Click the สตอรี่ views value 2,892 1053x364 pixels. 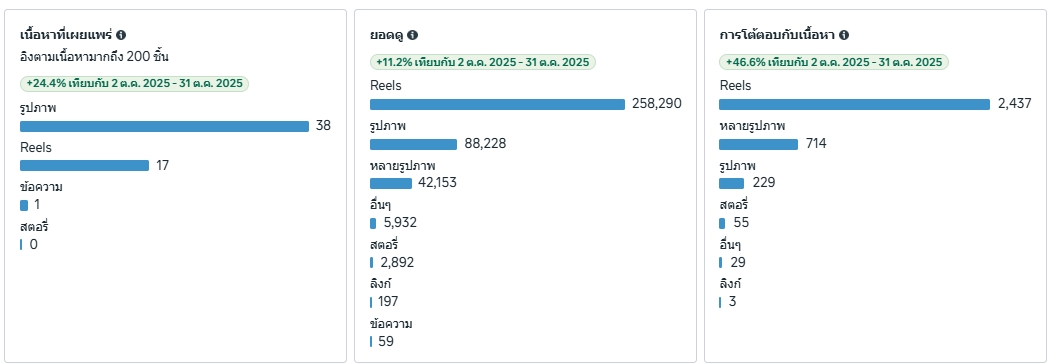[398, 263]
